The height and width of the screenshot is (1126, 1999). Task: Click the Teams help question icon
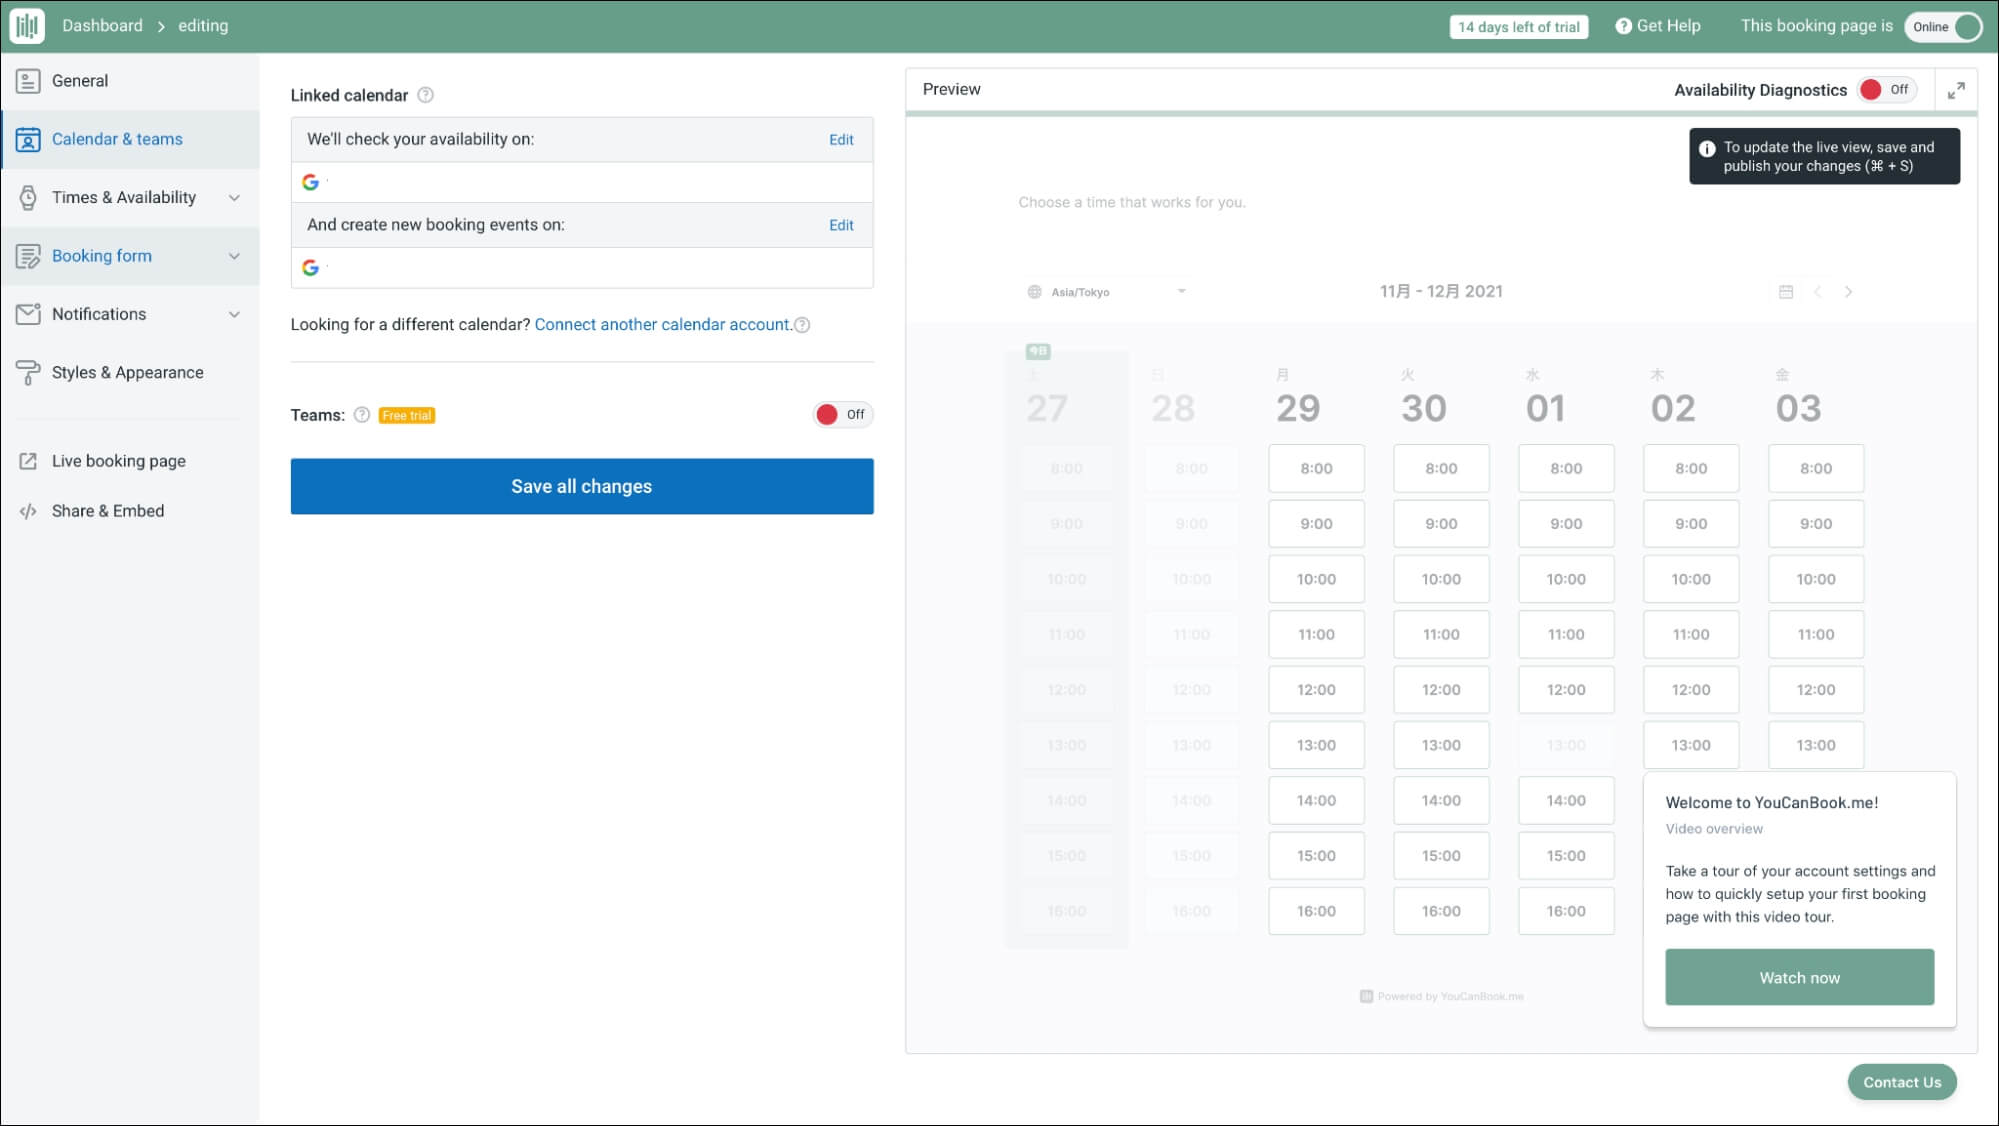(362, 415)
